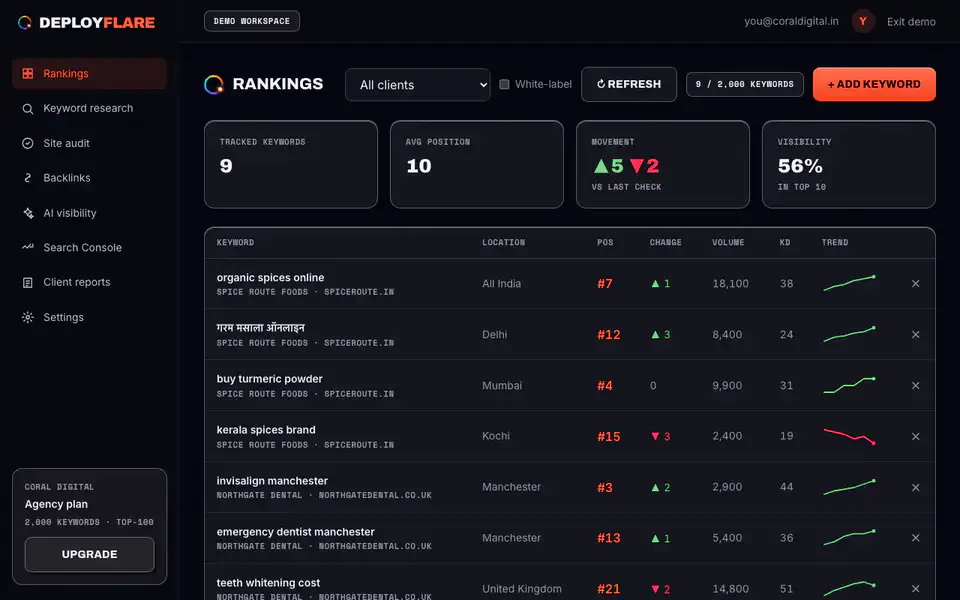Delete the buy turmeric powder keyword
Image resolution: width=960 pixels, height=600 pixels.
(915, 385)
